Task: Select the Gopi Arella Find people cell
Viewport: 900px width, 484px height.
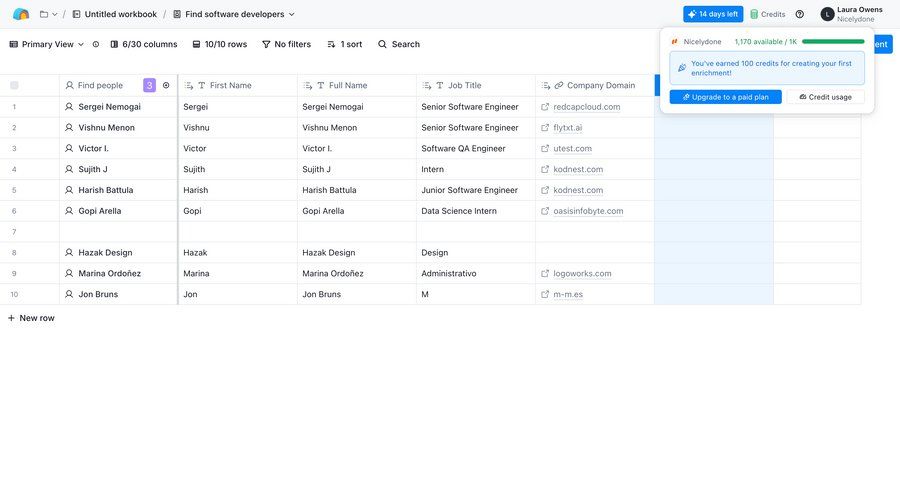Action: [x=118, y=211]
